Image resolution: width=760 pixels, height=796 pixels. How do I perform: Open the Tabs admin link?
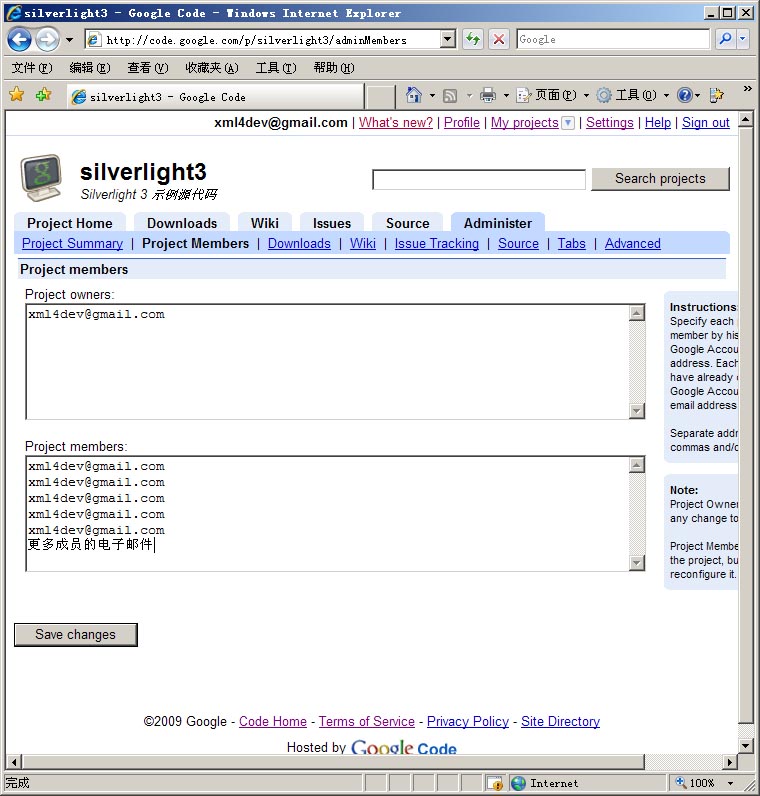(x=571, y=243)
